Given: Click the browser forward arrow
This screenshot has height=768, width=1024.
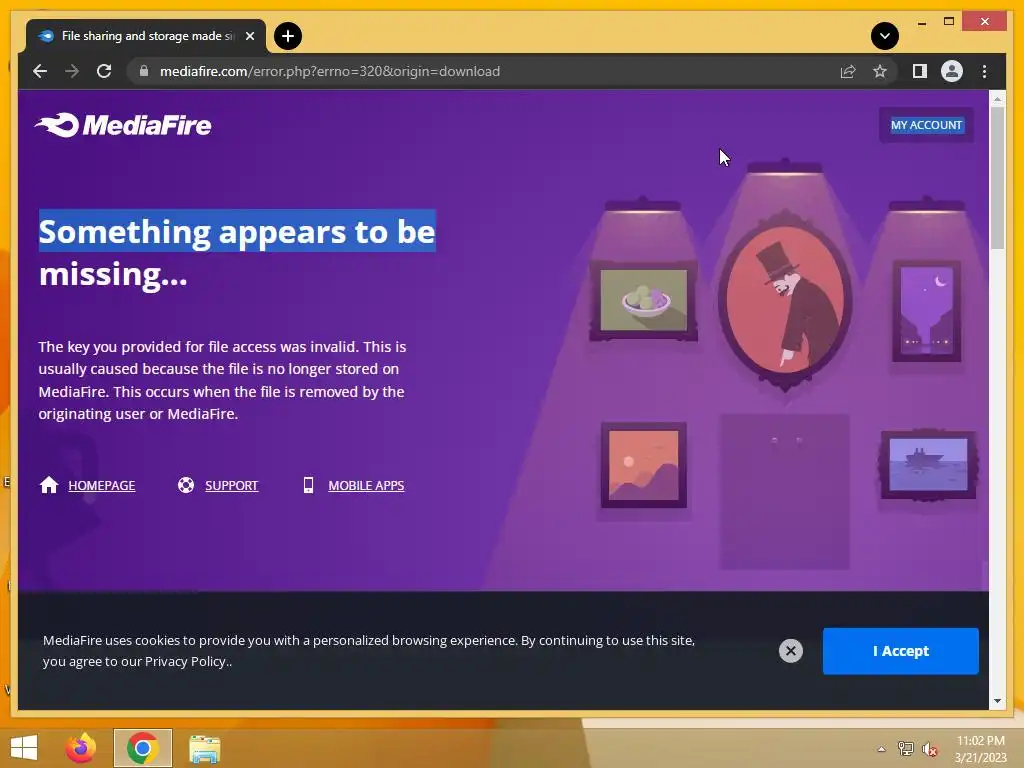Looking at the screenshot, I should [72, 71].
